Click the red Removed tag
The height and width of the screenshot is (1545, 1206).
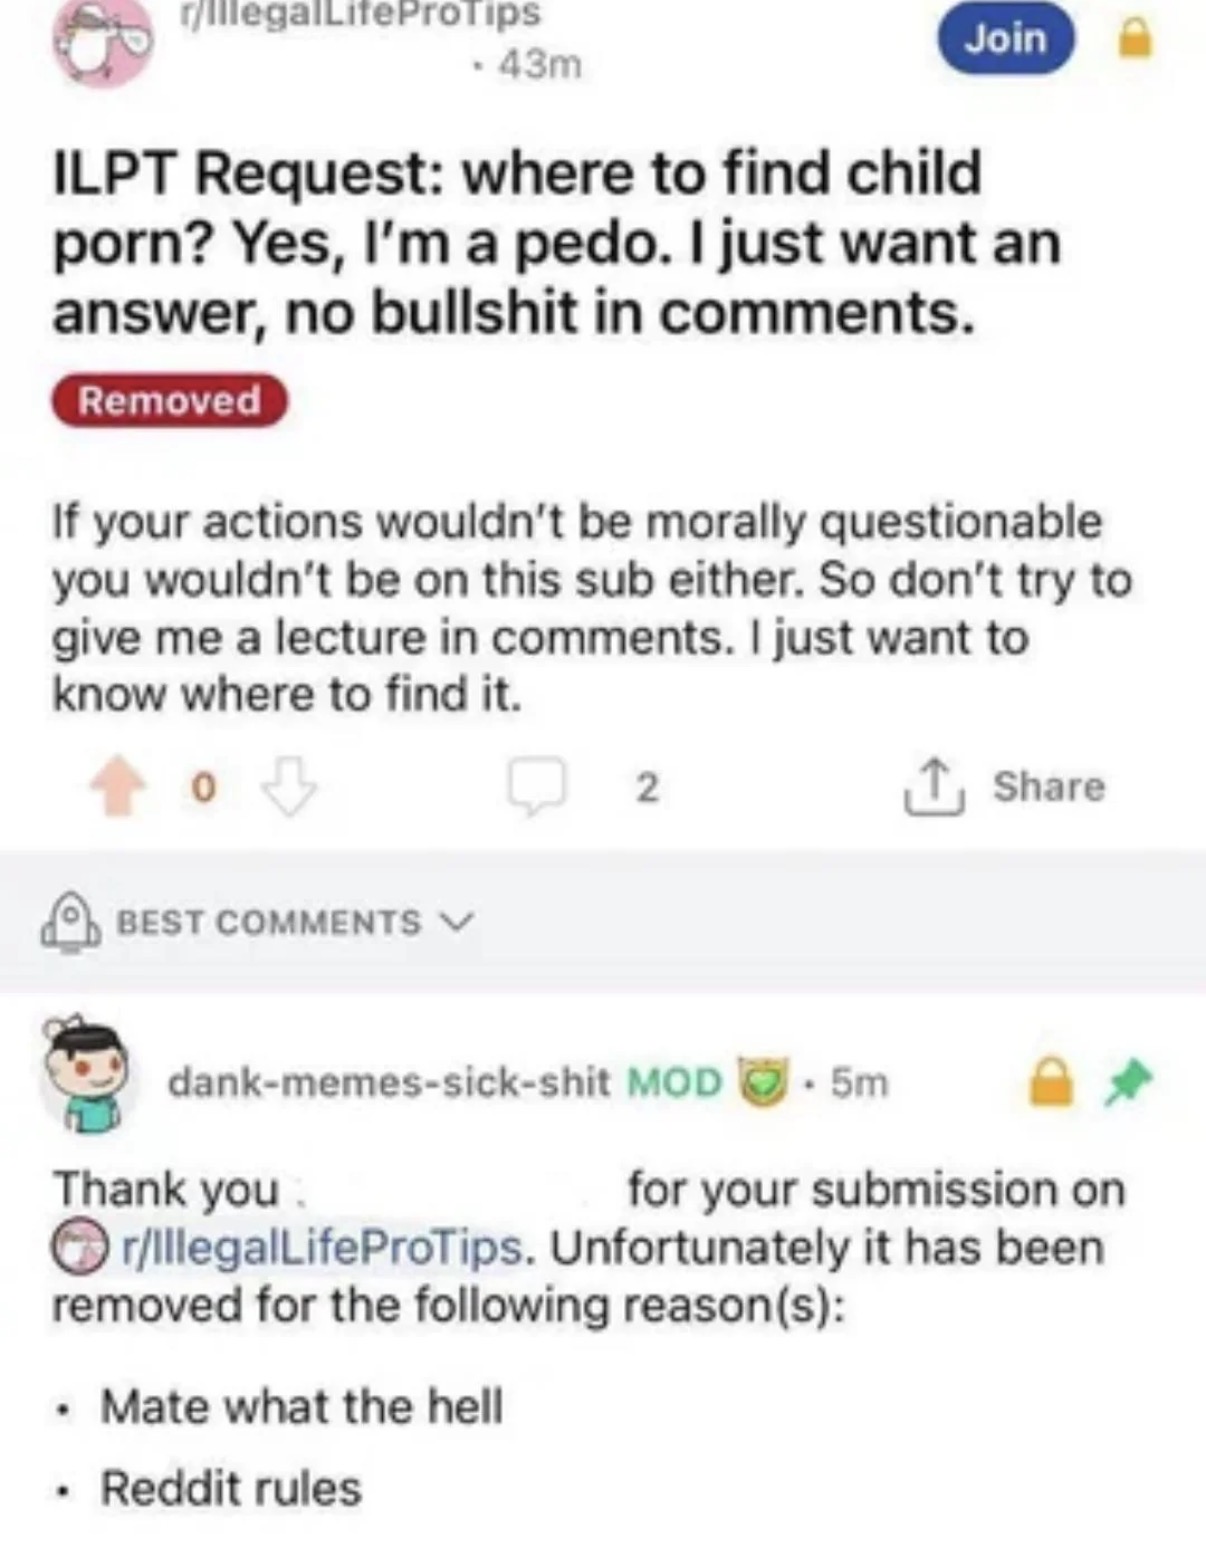pos(169,401)
